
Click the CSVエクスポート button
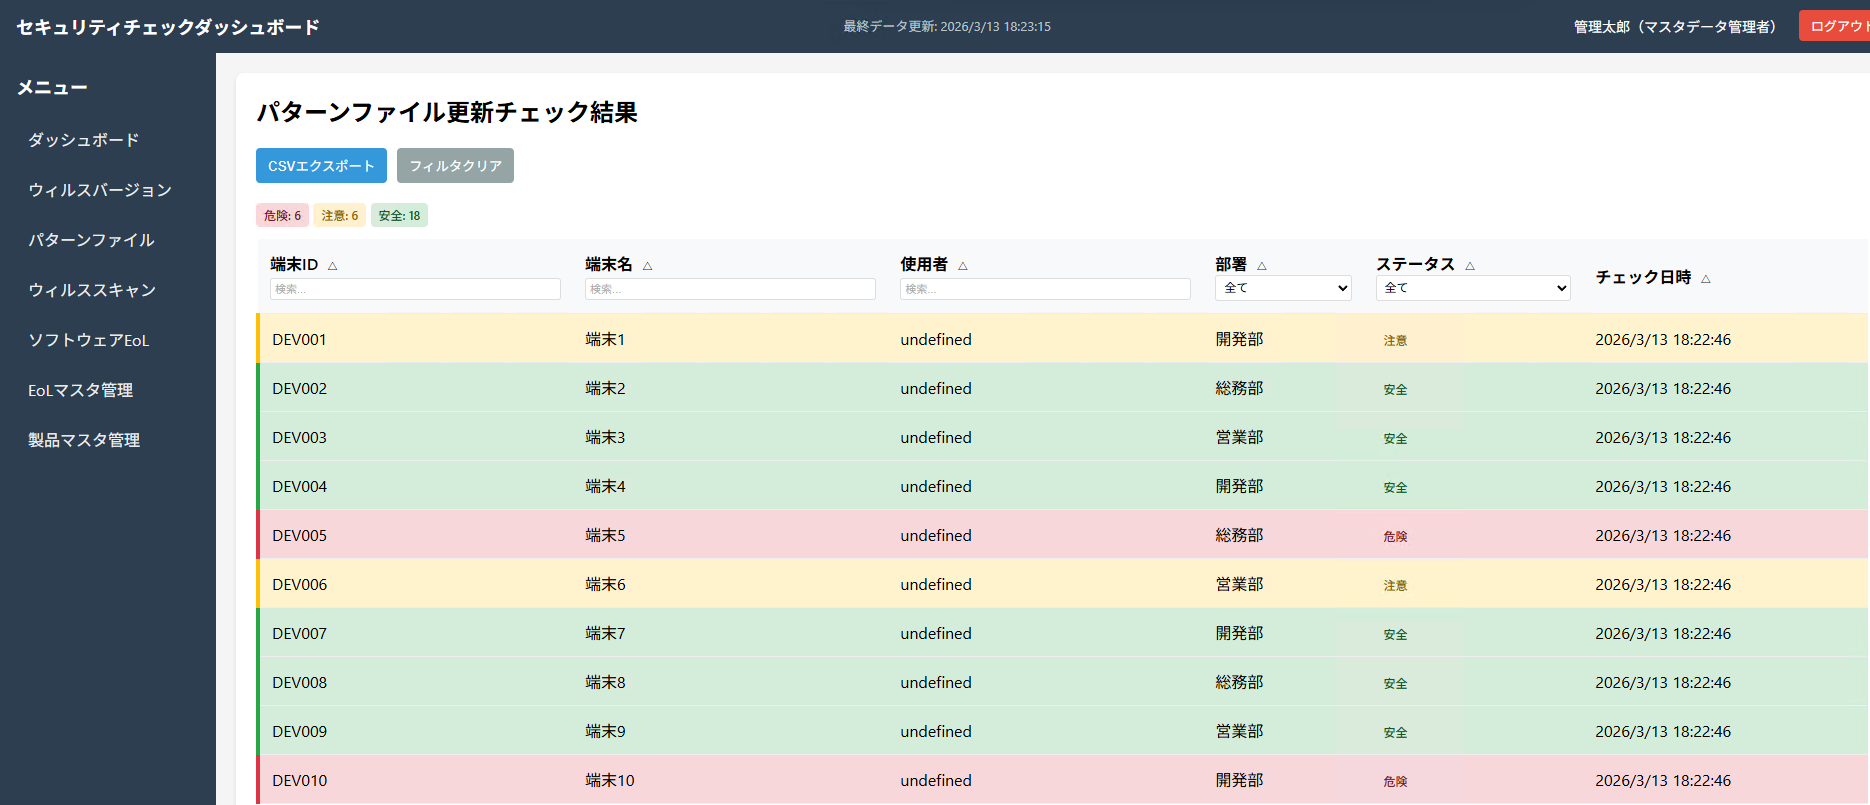point(321,166)
